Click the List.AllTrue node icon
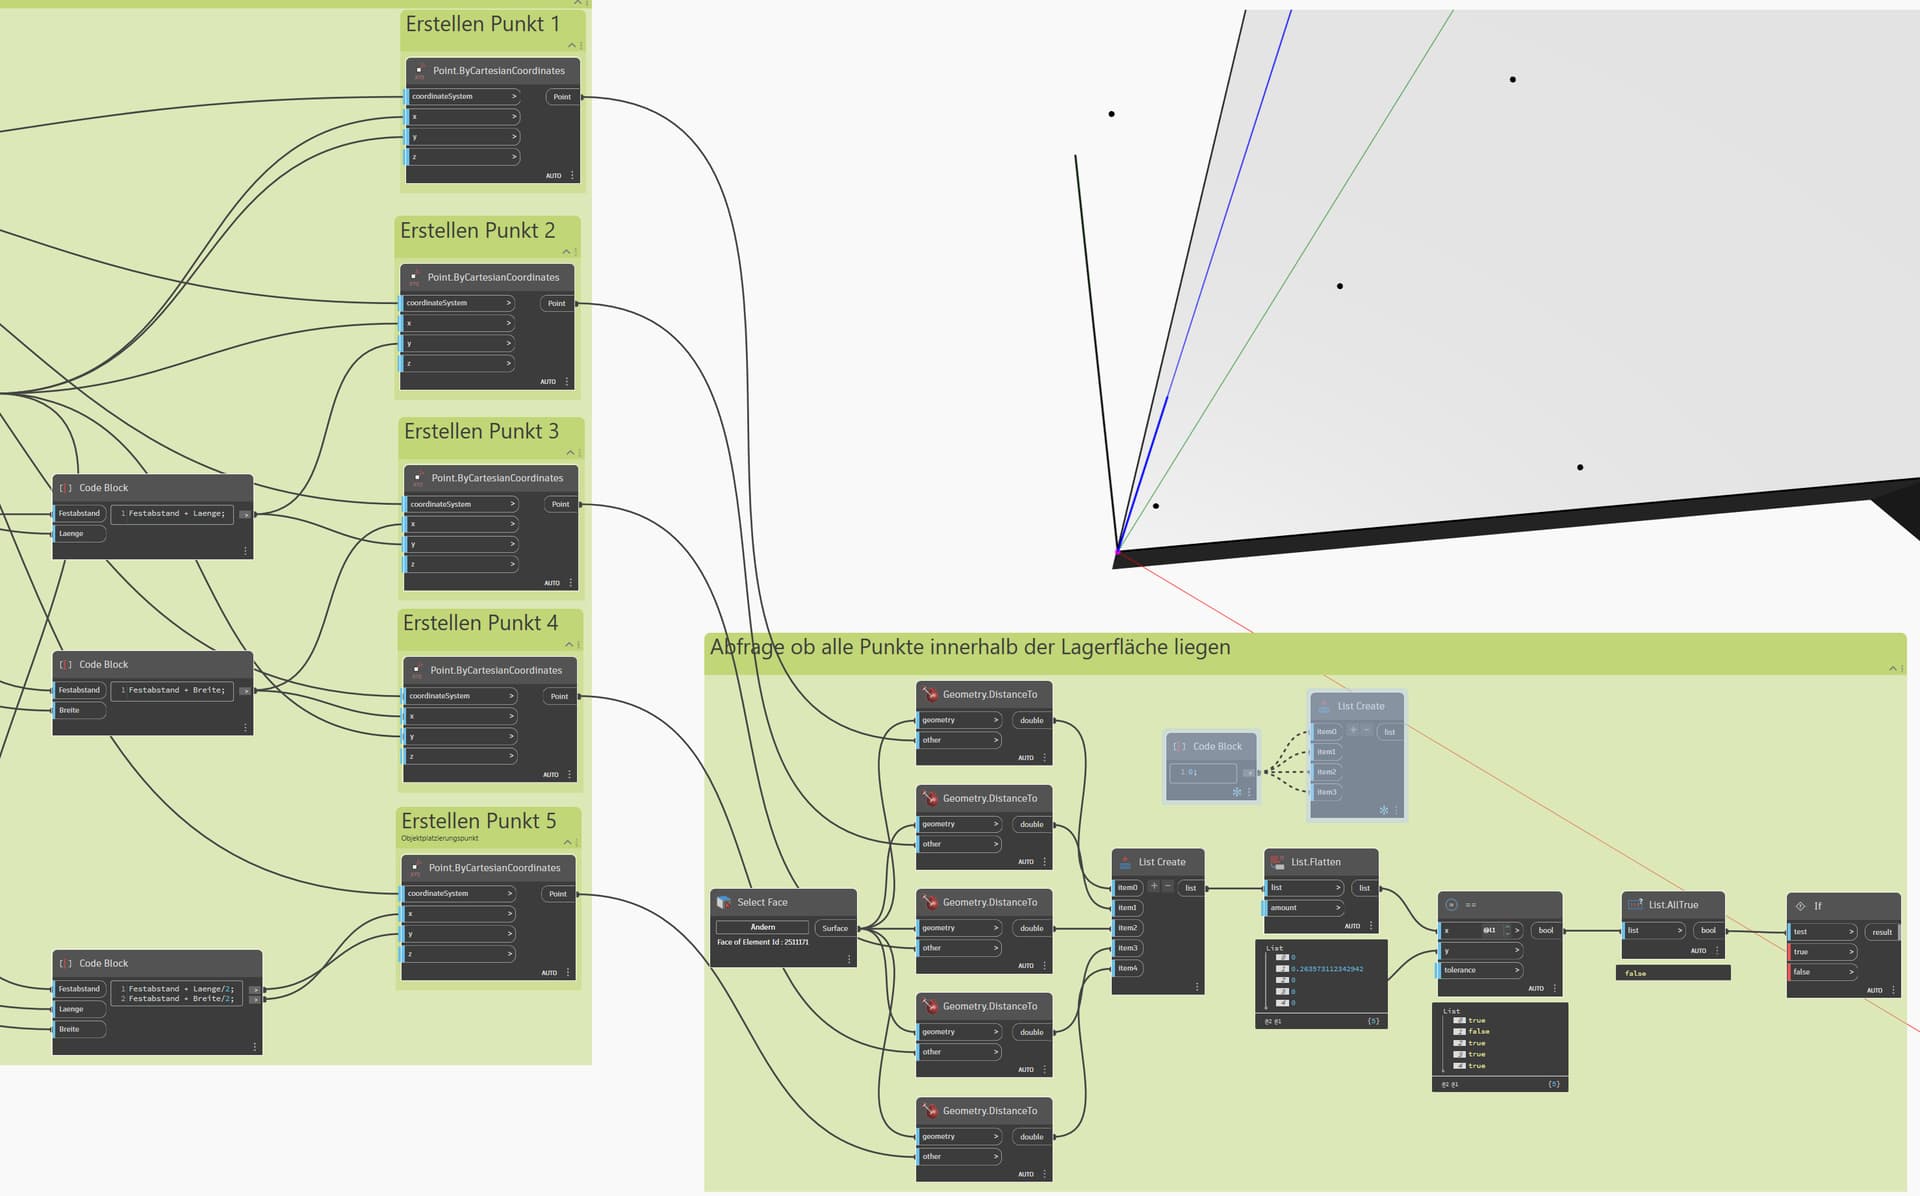This screenshot has width=1920, height=1196. (x=1635, y=905)
